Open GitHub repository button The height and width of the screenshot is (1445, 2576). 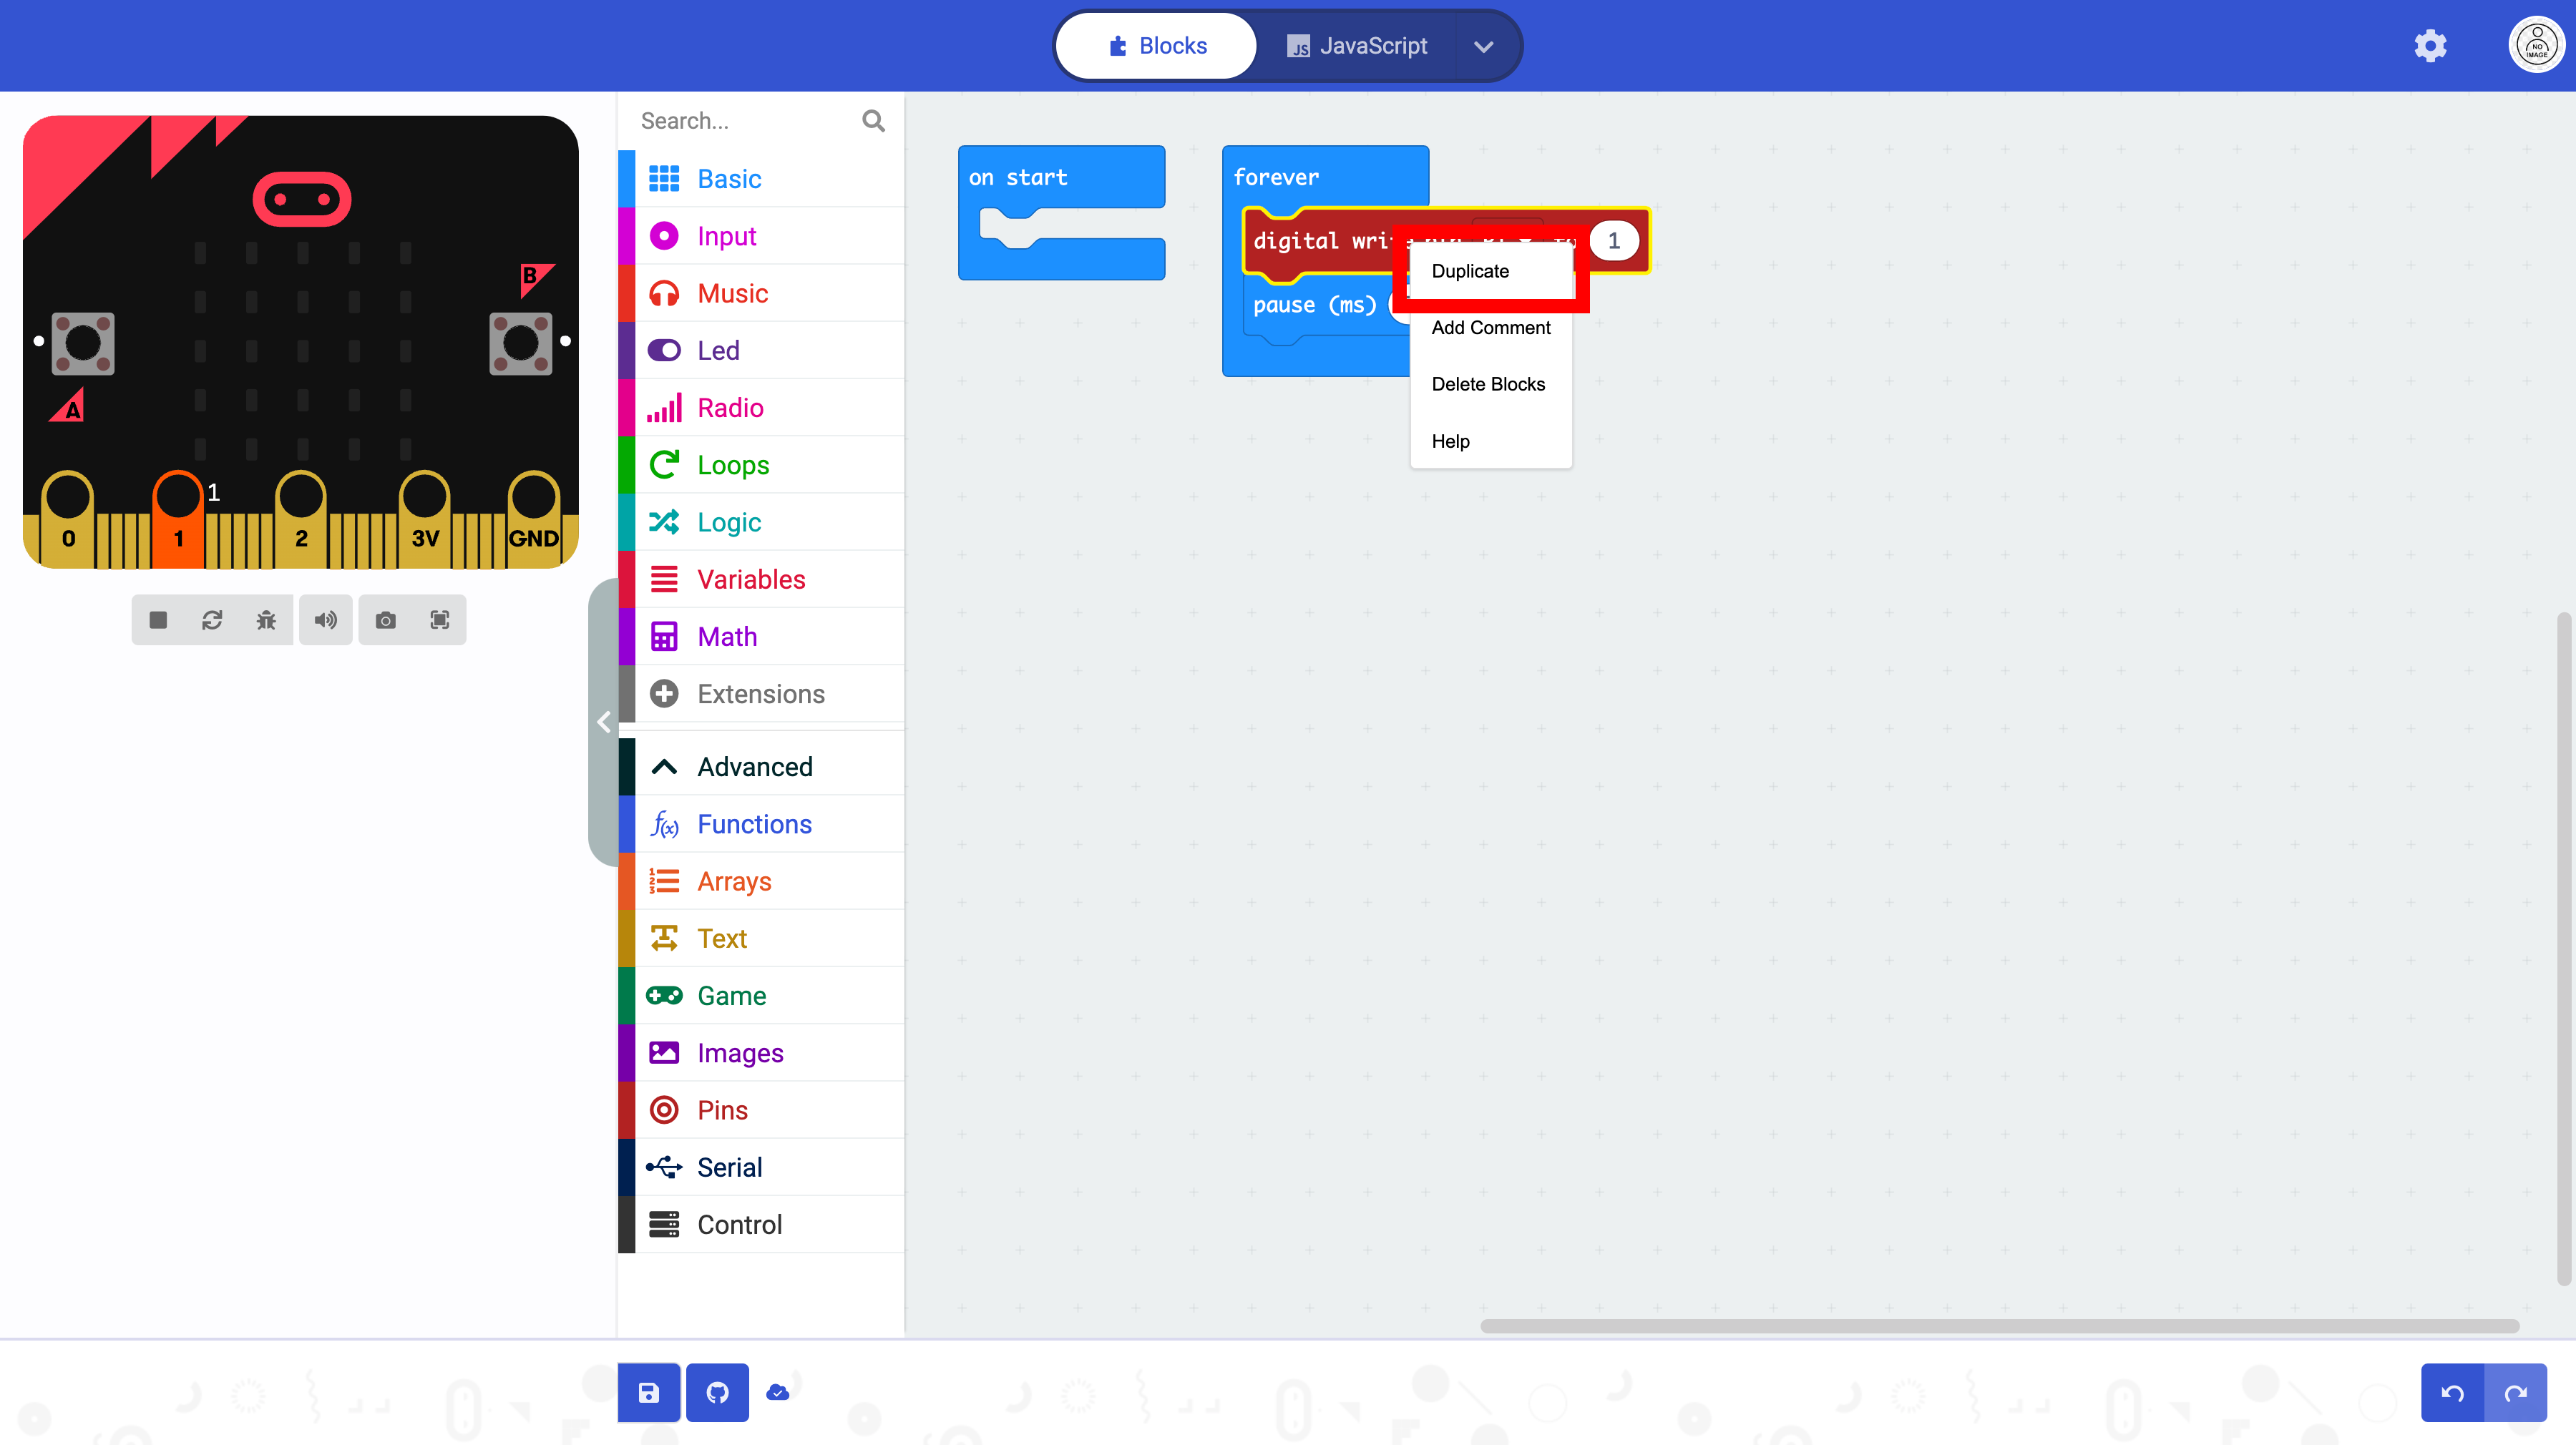[717, 1392]
